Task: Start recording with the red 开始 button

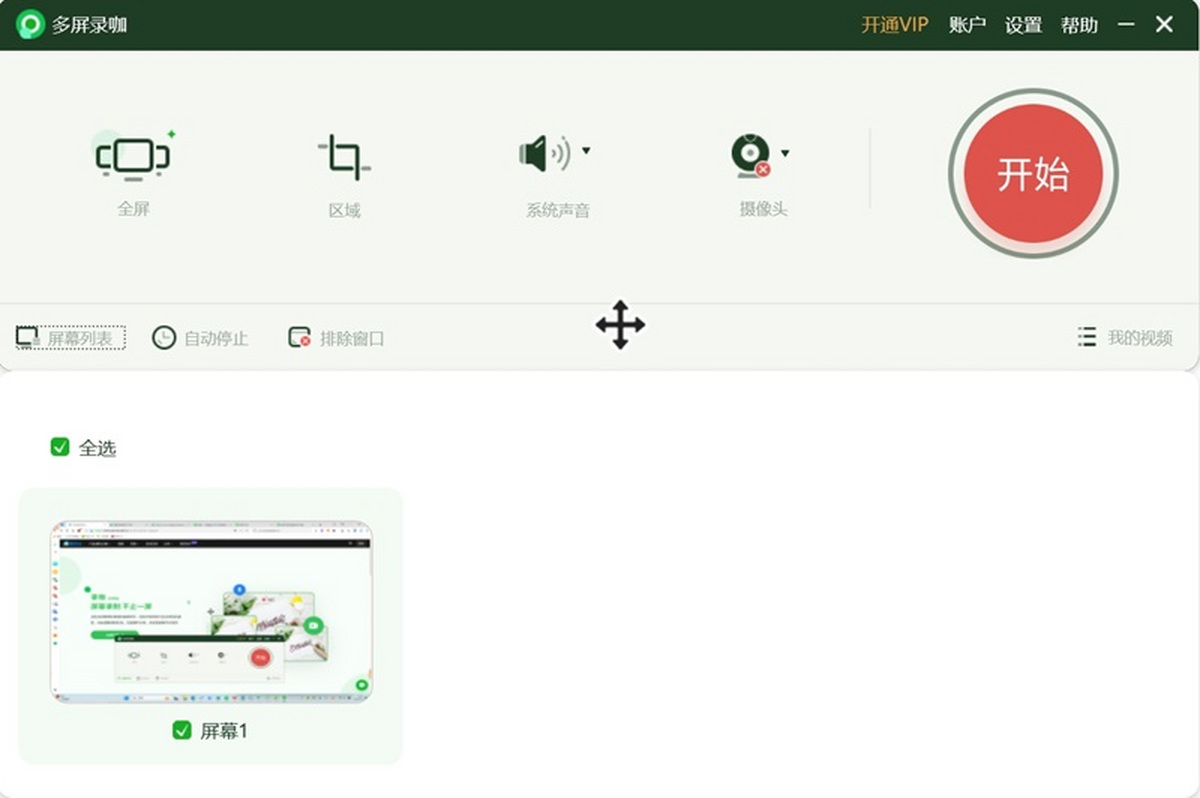Action: [x=1033, y=174]
